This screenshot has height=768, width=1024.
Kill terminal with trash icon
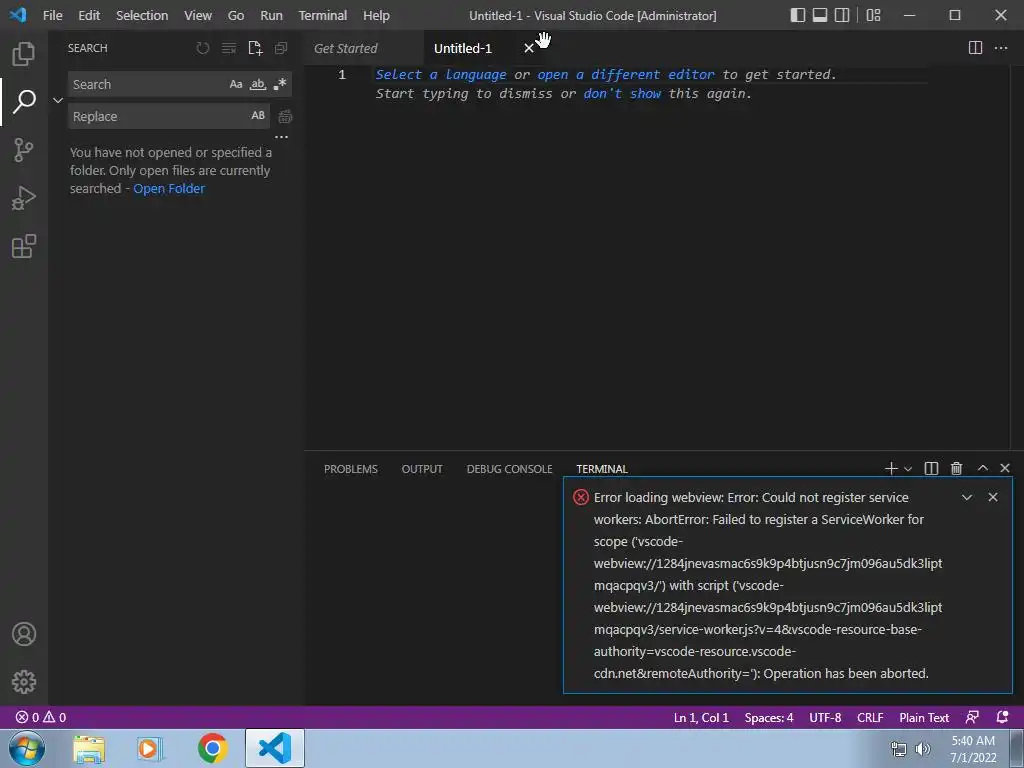956,468
